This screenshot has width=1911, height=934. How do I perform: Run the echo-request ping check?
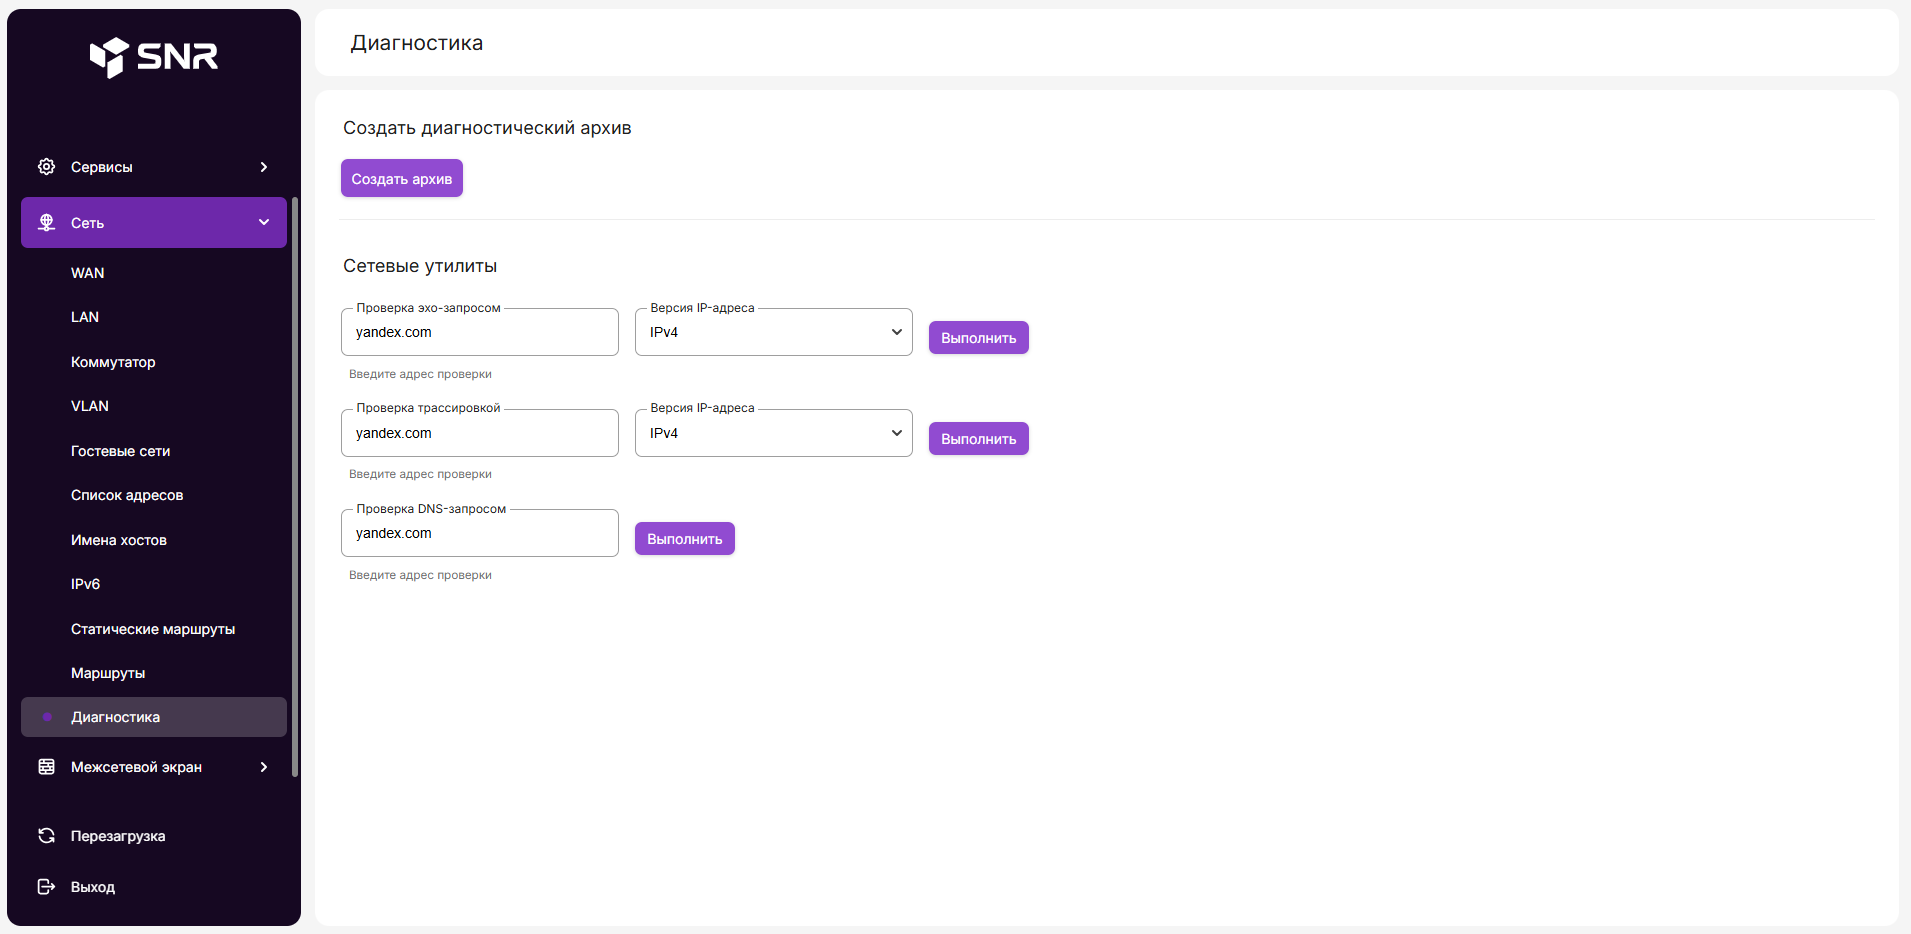978,338
